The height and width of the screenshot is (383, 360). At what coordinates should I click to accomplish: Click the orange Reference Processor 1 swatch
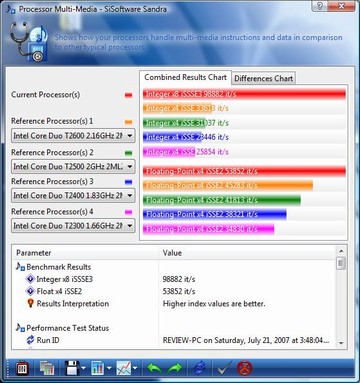pyautogui.click(x=128, y=122)
